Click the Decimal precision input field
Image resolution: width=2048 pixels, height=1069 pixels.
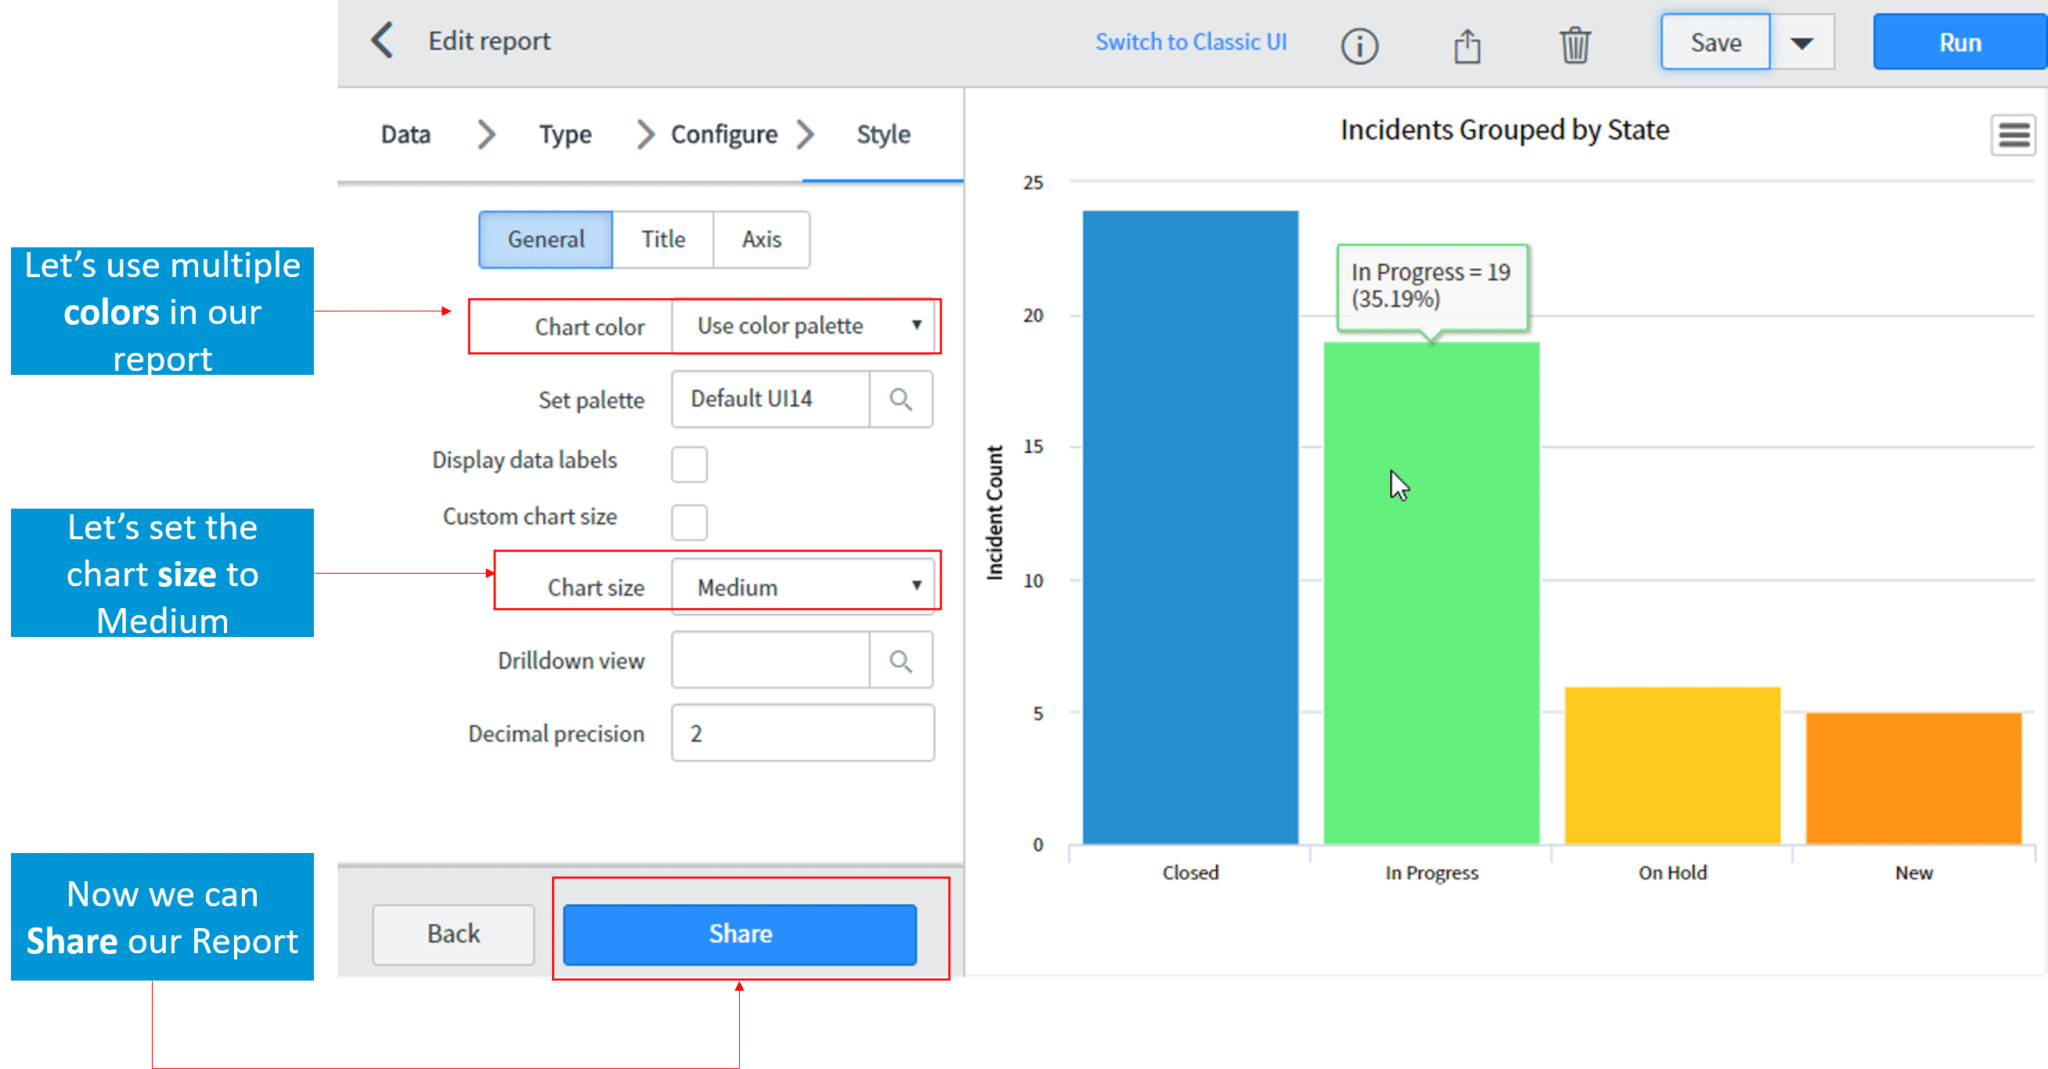tap(803, 734)
